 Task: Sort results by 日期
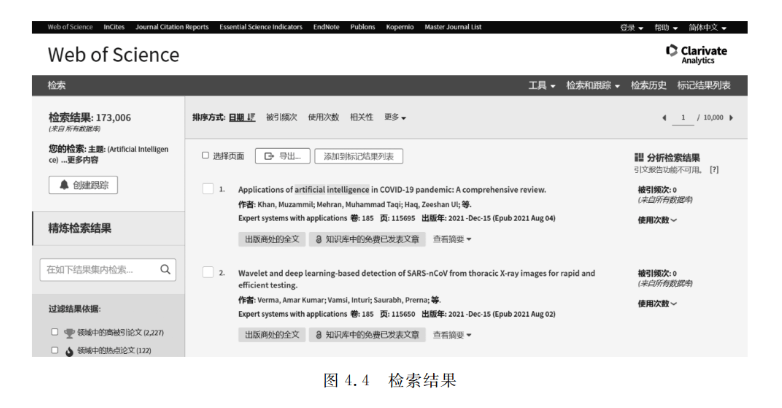(242, 117)
